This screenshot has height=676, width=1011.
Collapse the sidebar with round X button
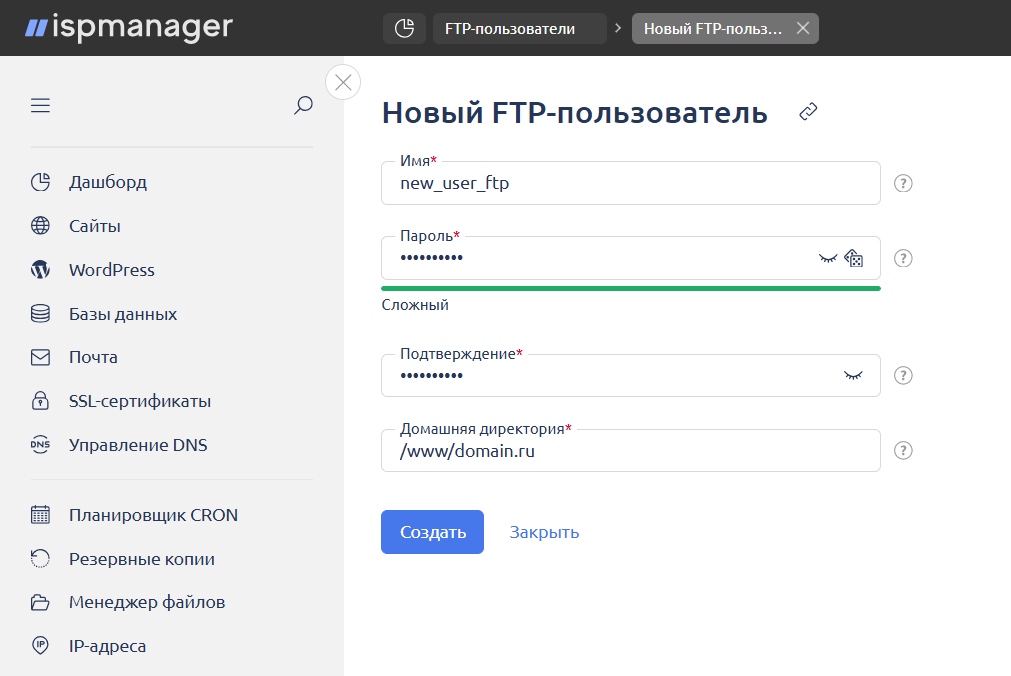point(343,82)
